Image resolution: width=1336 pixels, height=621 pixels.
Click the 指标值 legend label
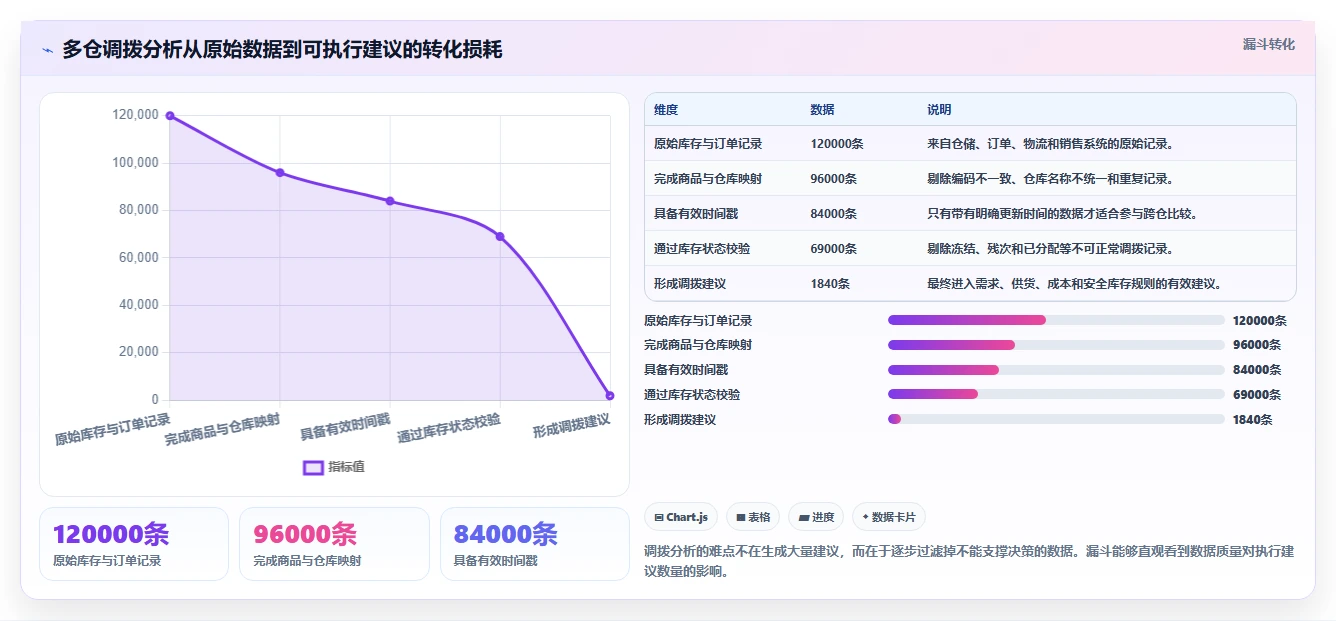(x=346, y=467)
